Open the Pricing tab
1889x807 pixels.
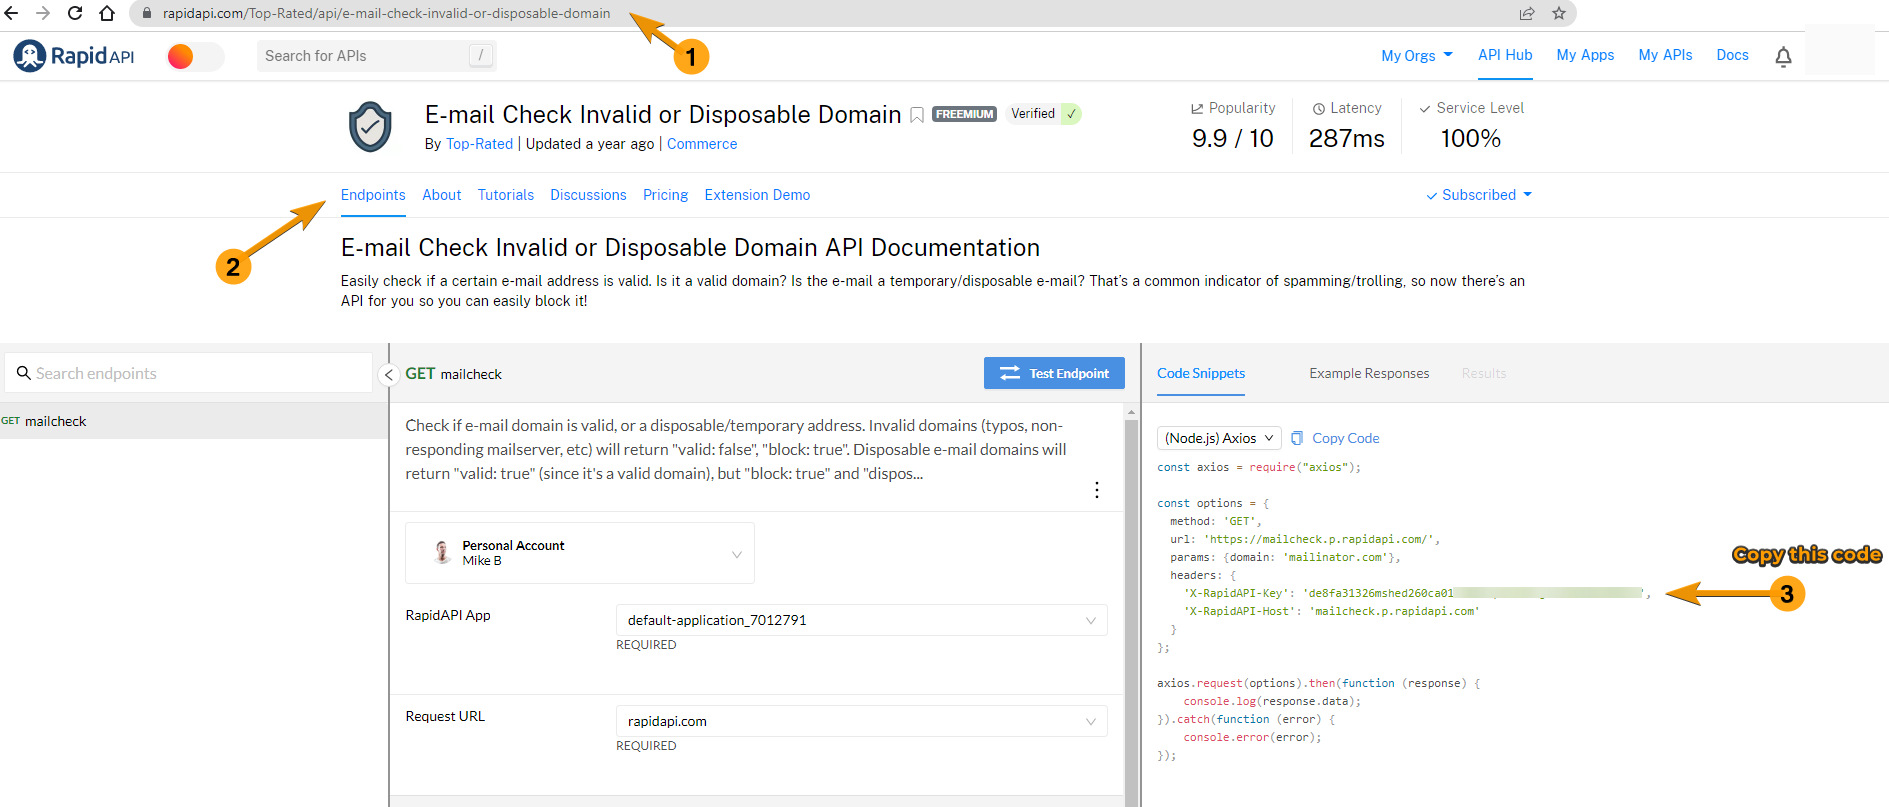point(665,195)
